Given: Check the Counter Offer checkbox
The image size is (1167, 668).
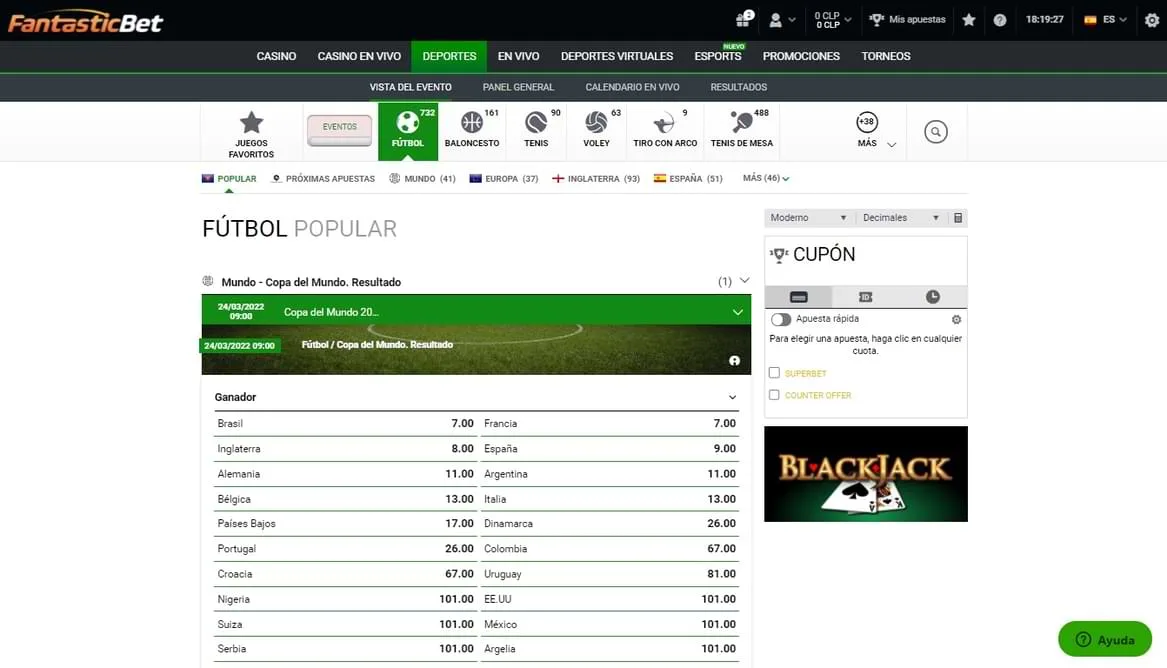Looking at the screenshot, I should pos(774,395).
